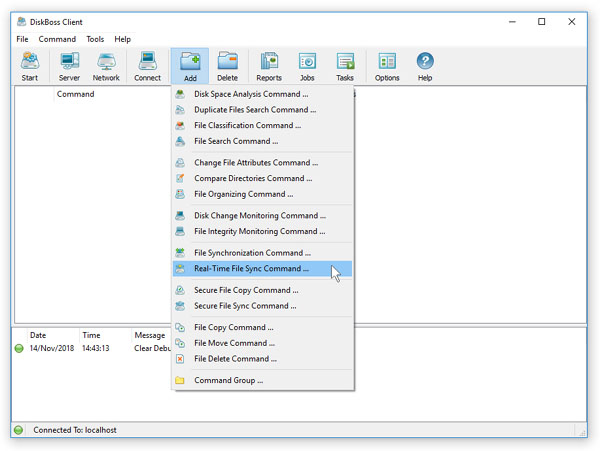Viewport: 600px width, 451px height.
Task: Click the File Integrity Monitoring command icon
Action: pos(180,231)
